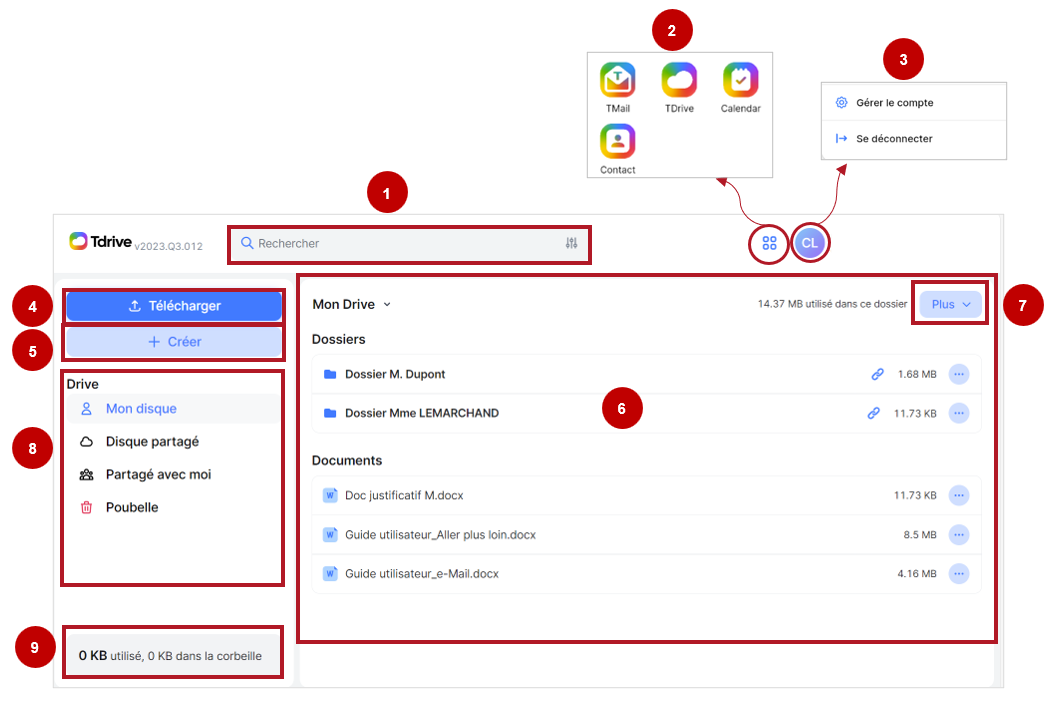Open search filter options icon
The image size is (1054, 705).
coord(571,243)
